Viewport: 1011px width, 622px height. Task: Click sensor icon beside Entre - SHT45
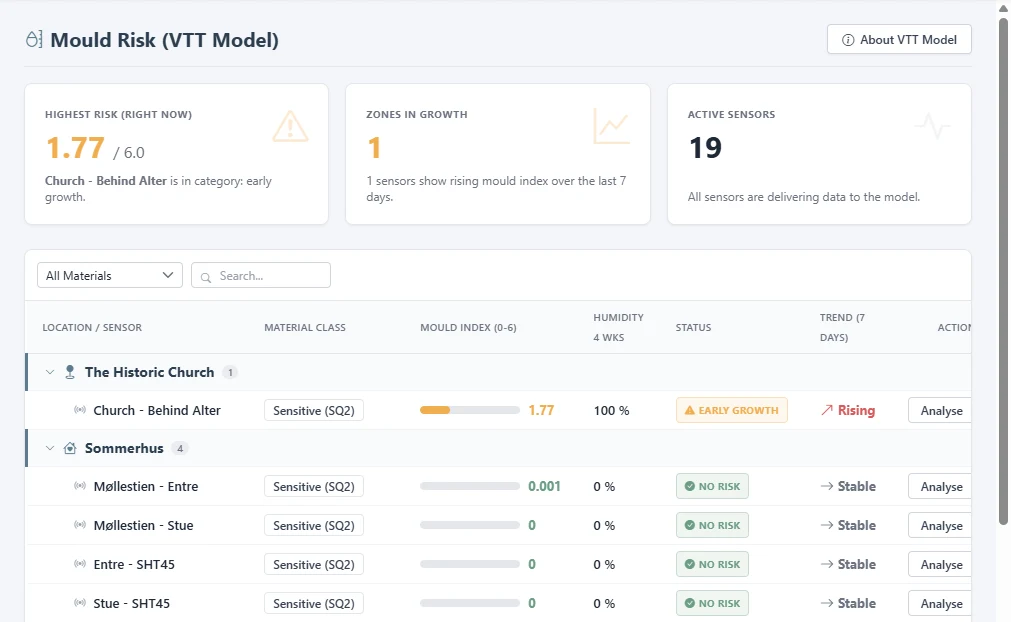point(80,564)
